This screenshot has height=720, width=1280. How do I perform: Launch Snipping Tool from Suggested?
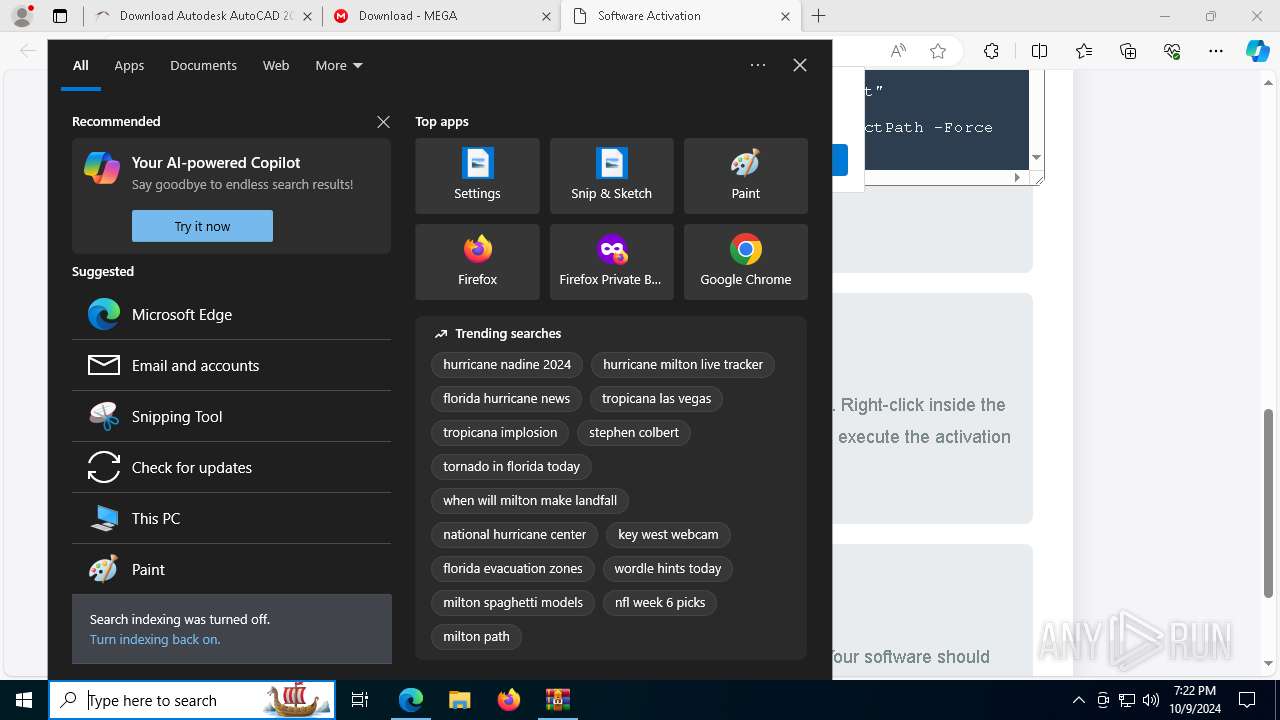coord(231,416)
